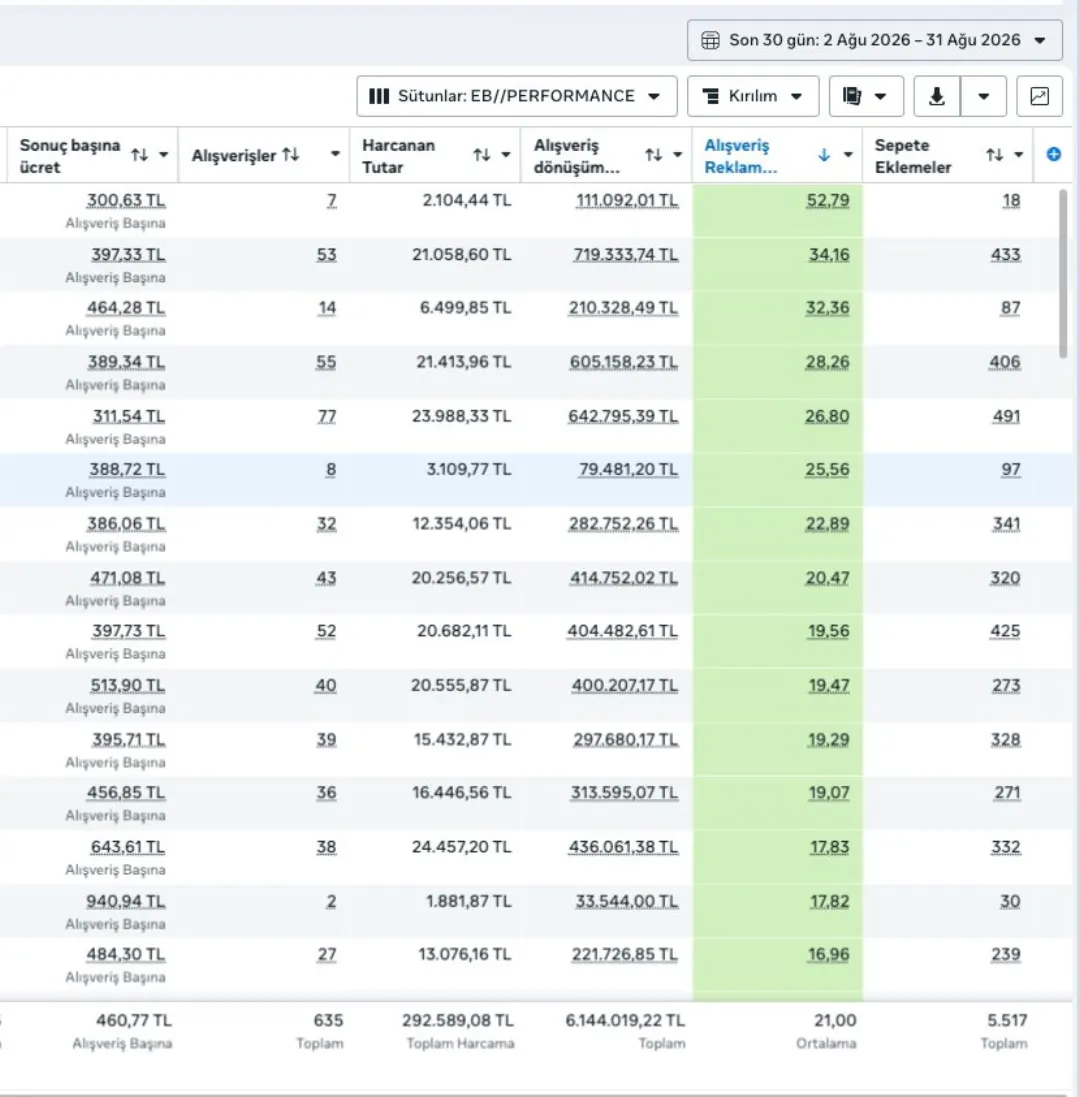Click the calendar icon in date selector
The height and width of the screenshot is (1097, 1080).
(x=710, y=41)
